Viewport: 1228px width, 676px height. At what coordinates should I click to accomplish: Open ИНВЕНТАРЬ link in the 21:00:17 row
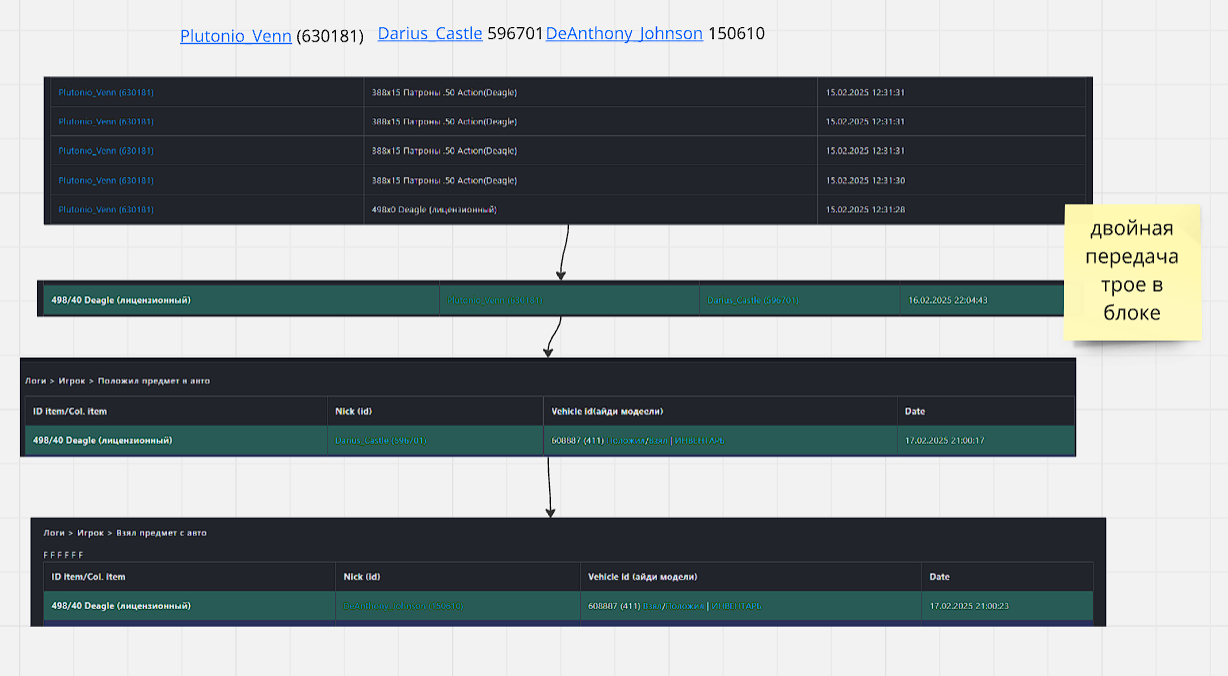click(700, 440)
